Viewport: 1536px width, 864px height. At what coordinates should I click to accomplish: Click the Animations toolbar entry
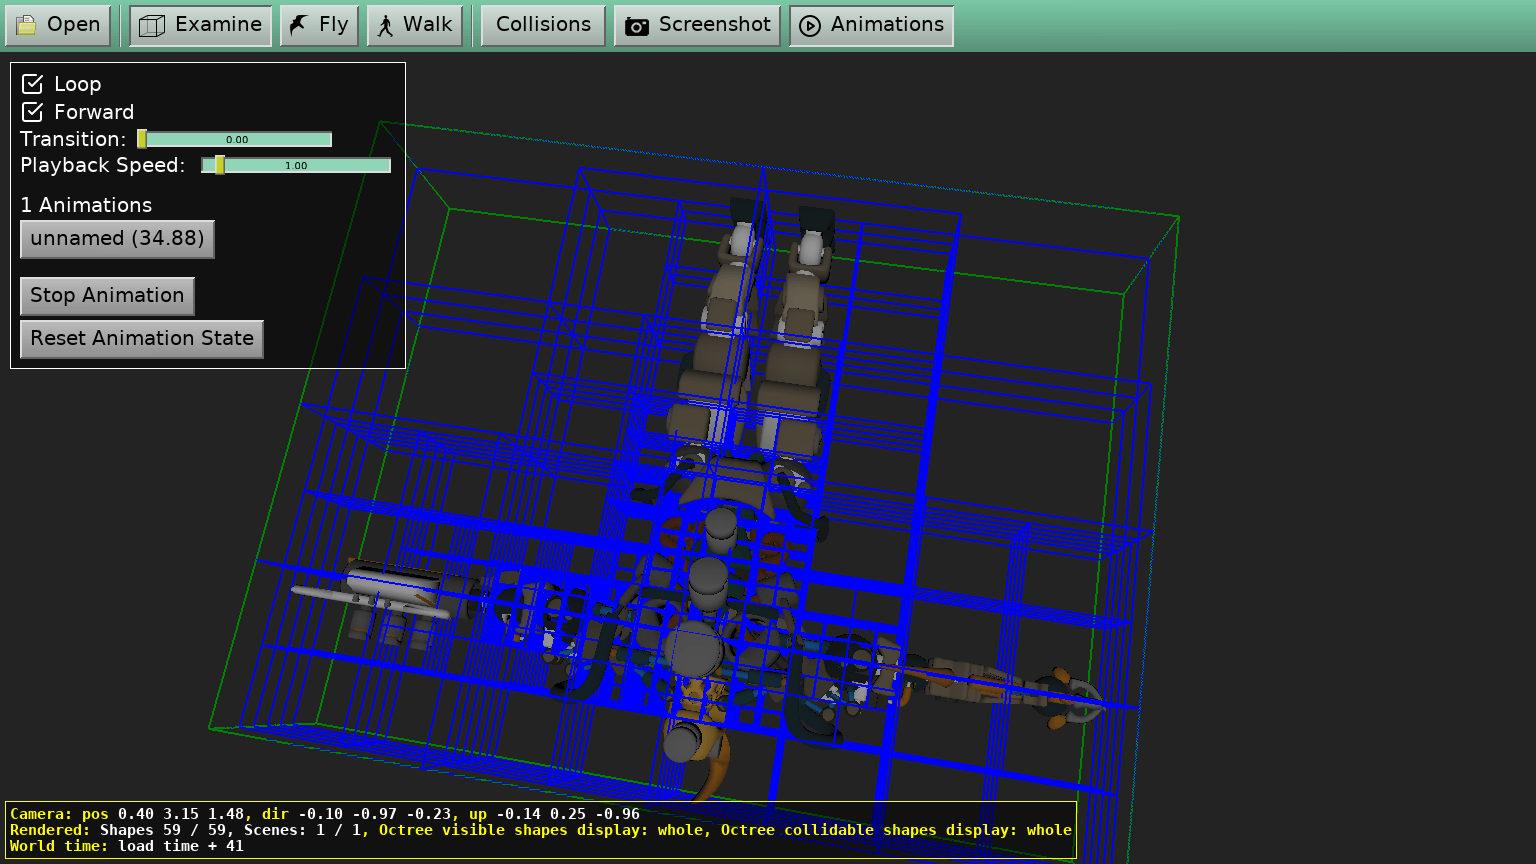[870, 25]
